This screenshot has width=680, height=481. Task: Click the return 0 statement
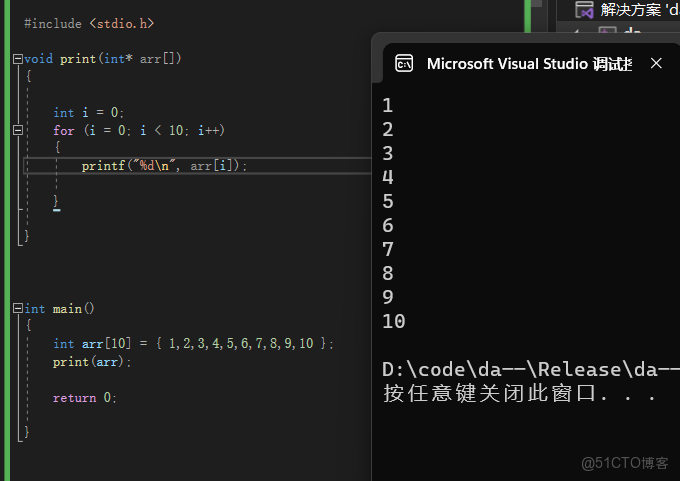85,398
